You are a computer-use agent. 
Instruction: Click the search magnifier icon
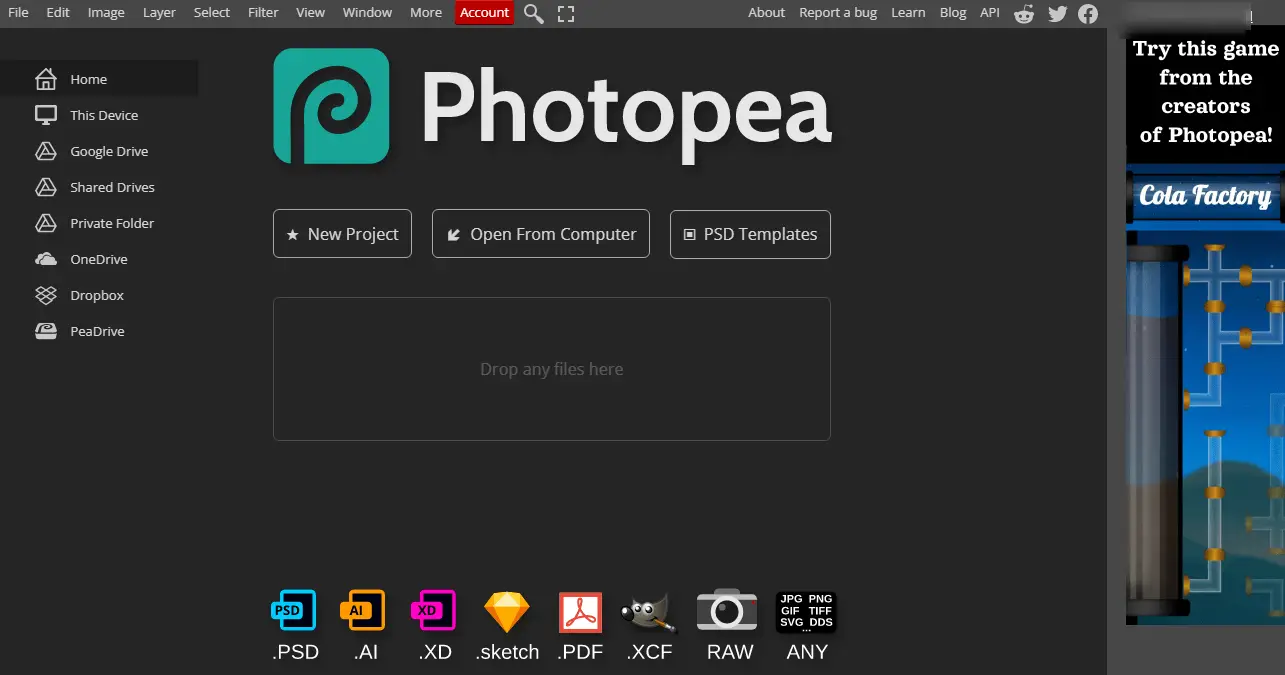point(534,13)
